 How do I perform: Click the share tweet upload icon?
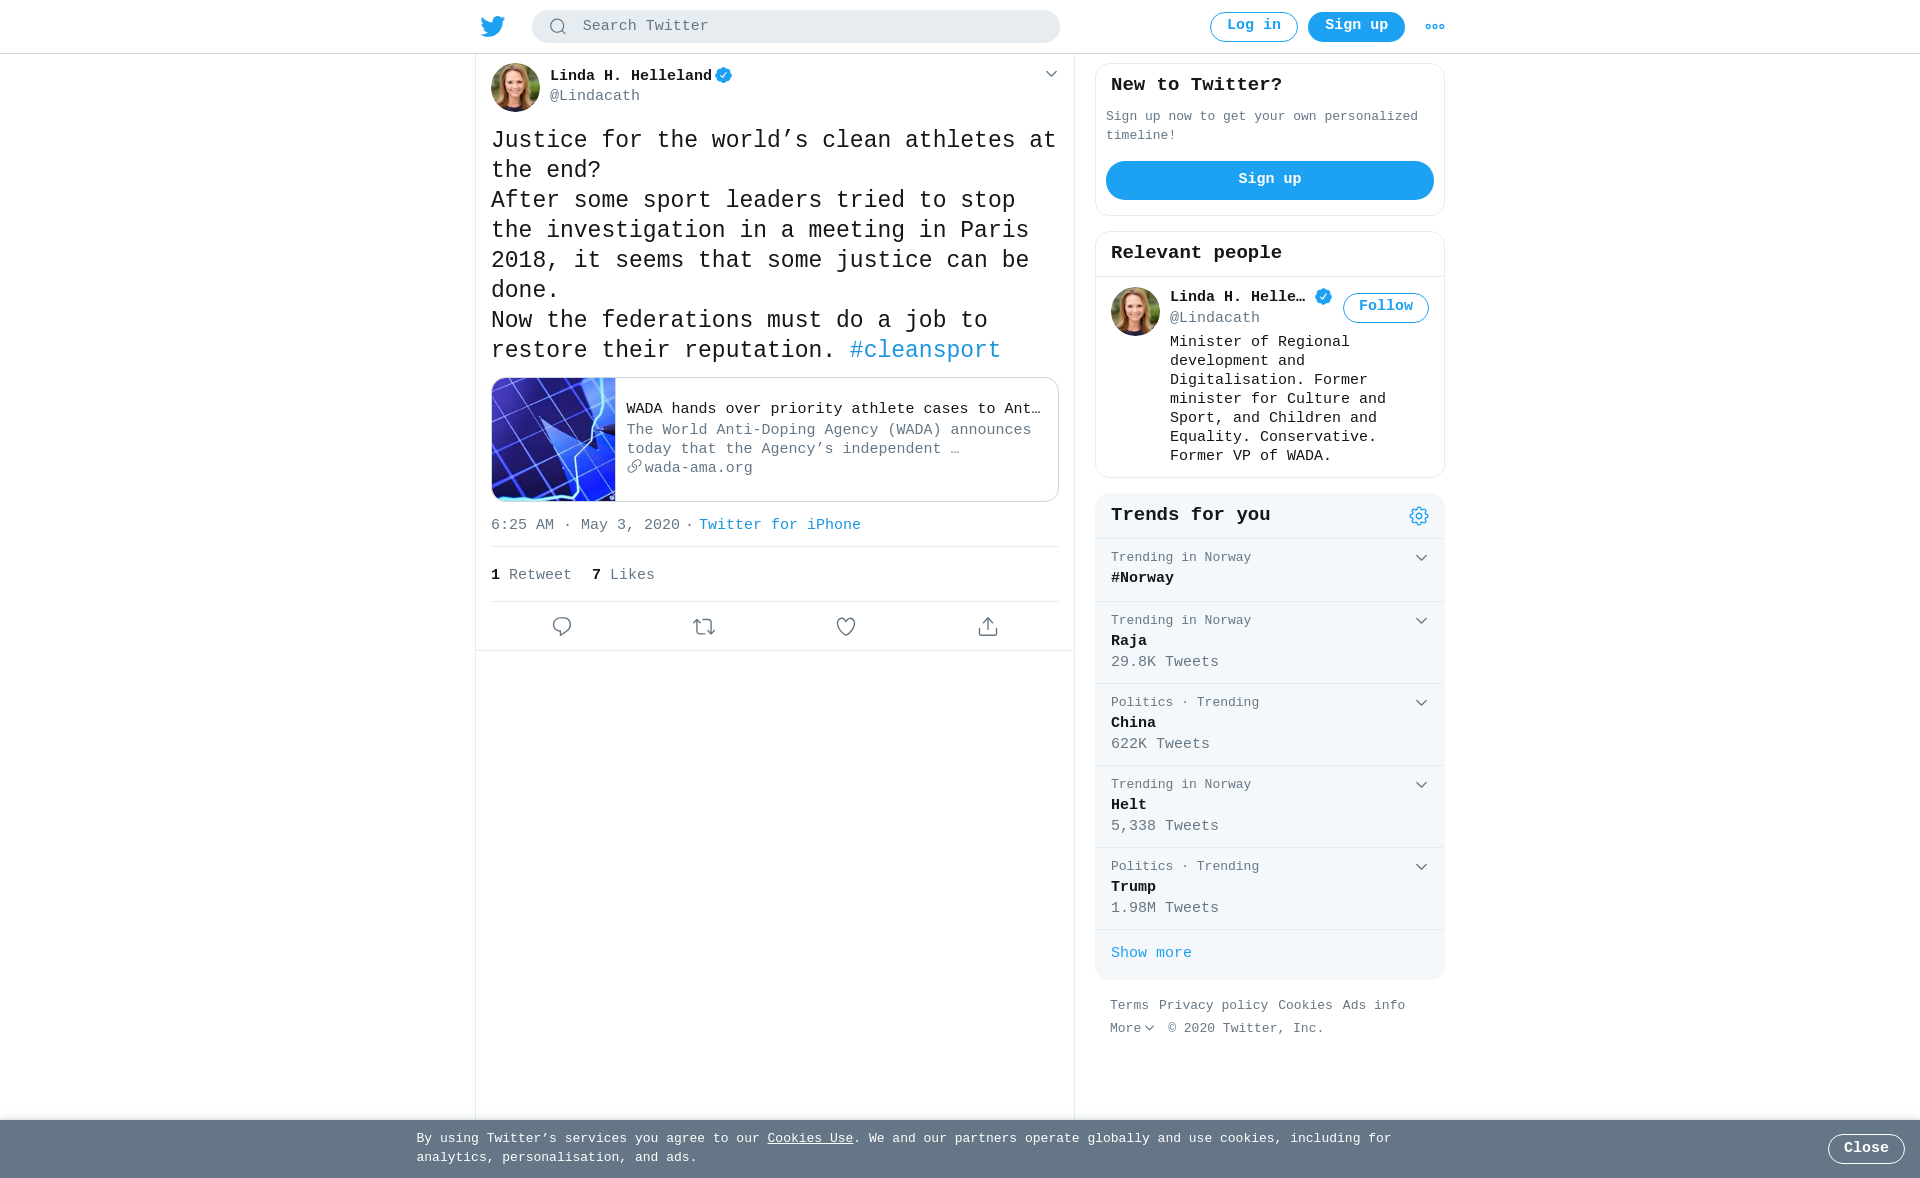click(988, 626)
